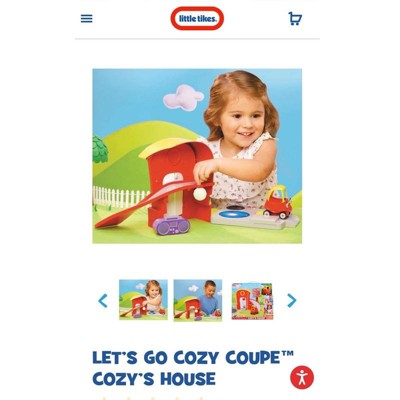The image size is (400, 400).
Task: Open the hamburger navigation menu
Action: tap(87, 19)
